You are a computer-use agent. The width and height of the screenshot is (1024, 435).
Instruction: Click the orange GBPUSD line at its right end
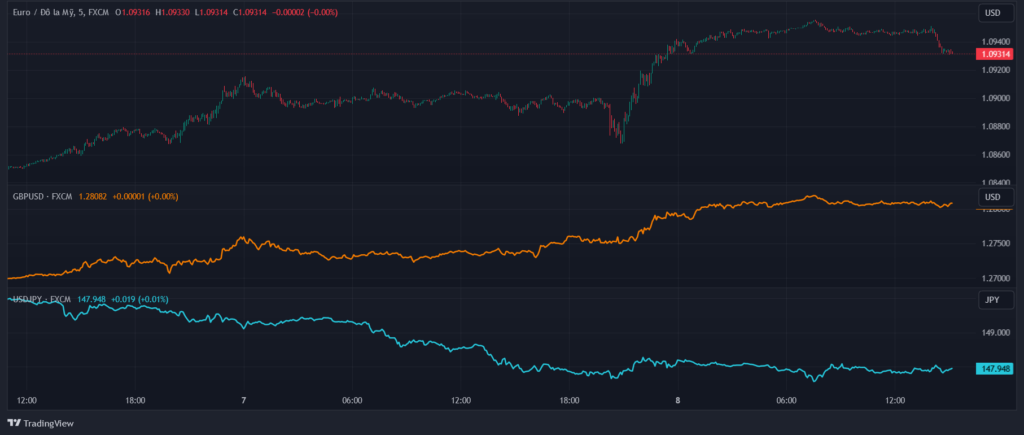[x=952, y=203]
